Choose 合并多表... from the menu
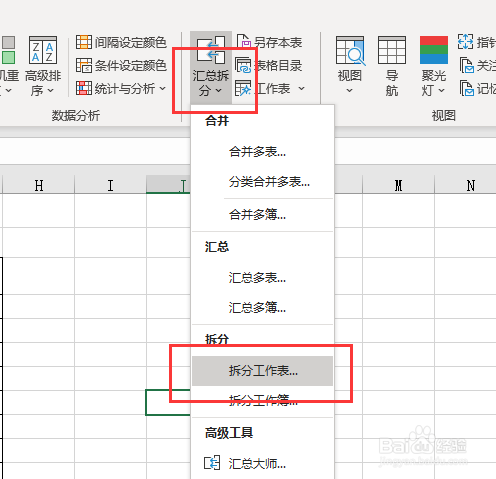 tap(262, 152)
